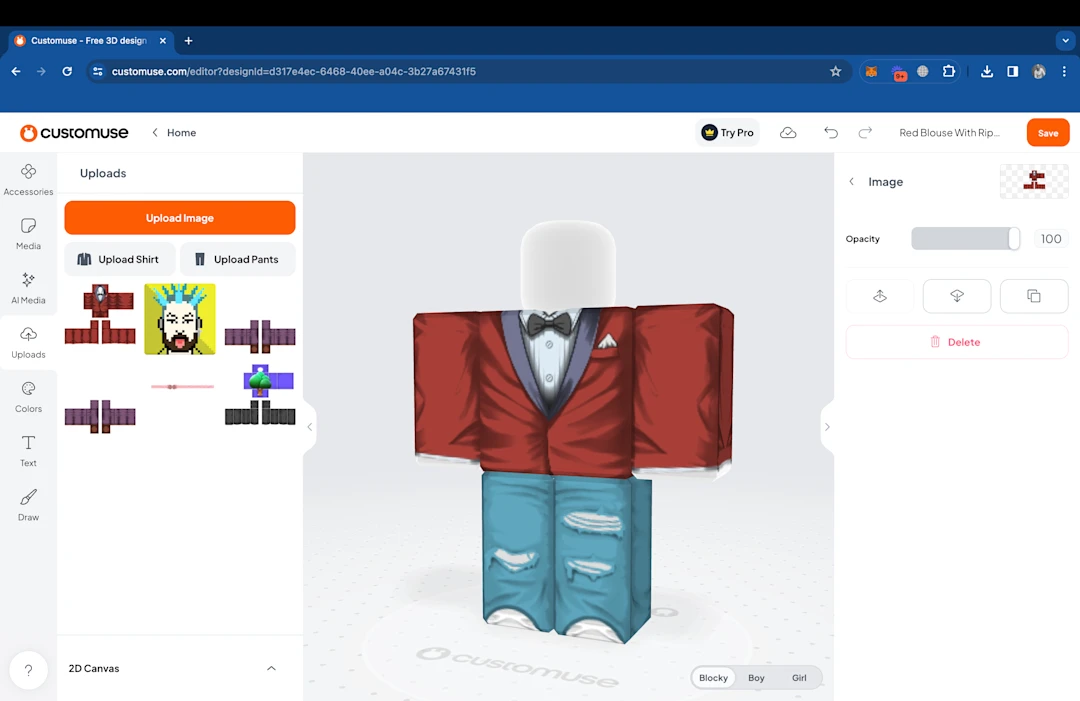The image size is (1080, 701).
Task: Adjust the Opacity slider
Action: point(966,239)
